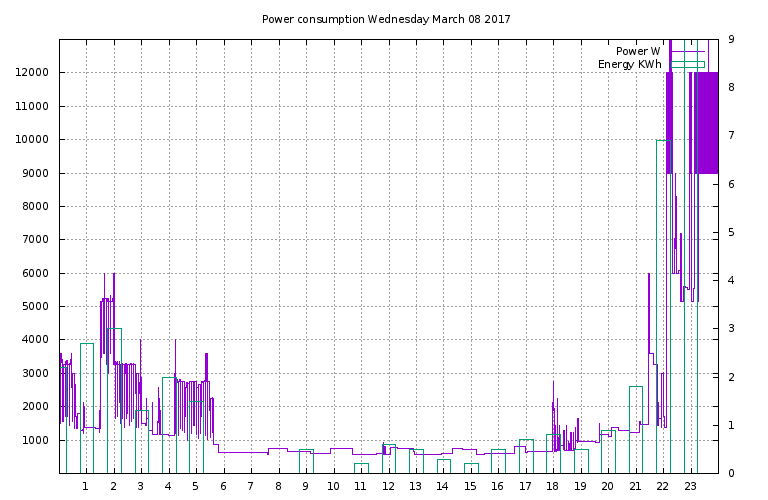The width and height of the screenshot is (768, 500).
Task: Click the tall green energy bar at hour 22
Action: pos(664,307)
